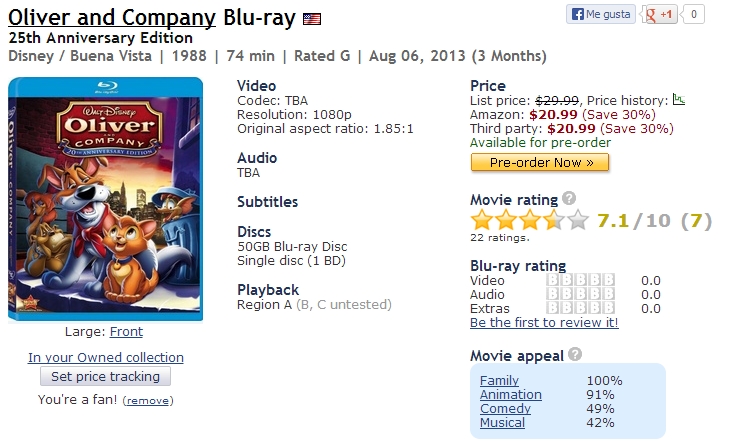
Task: Click Be the first to review it
Action: click(544, 323)
